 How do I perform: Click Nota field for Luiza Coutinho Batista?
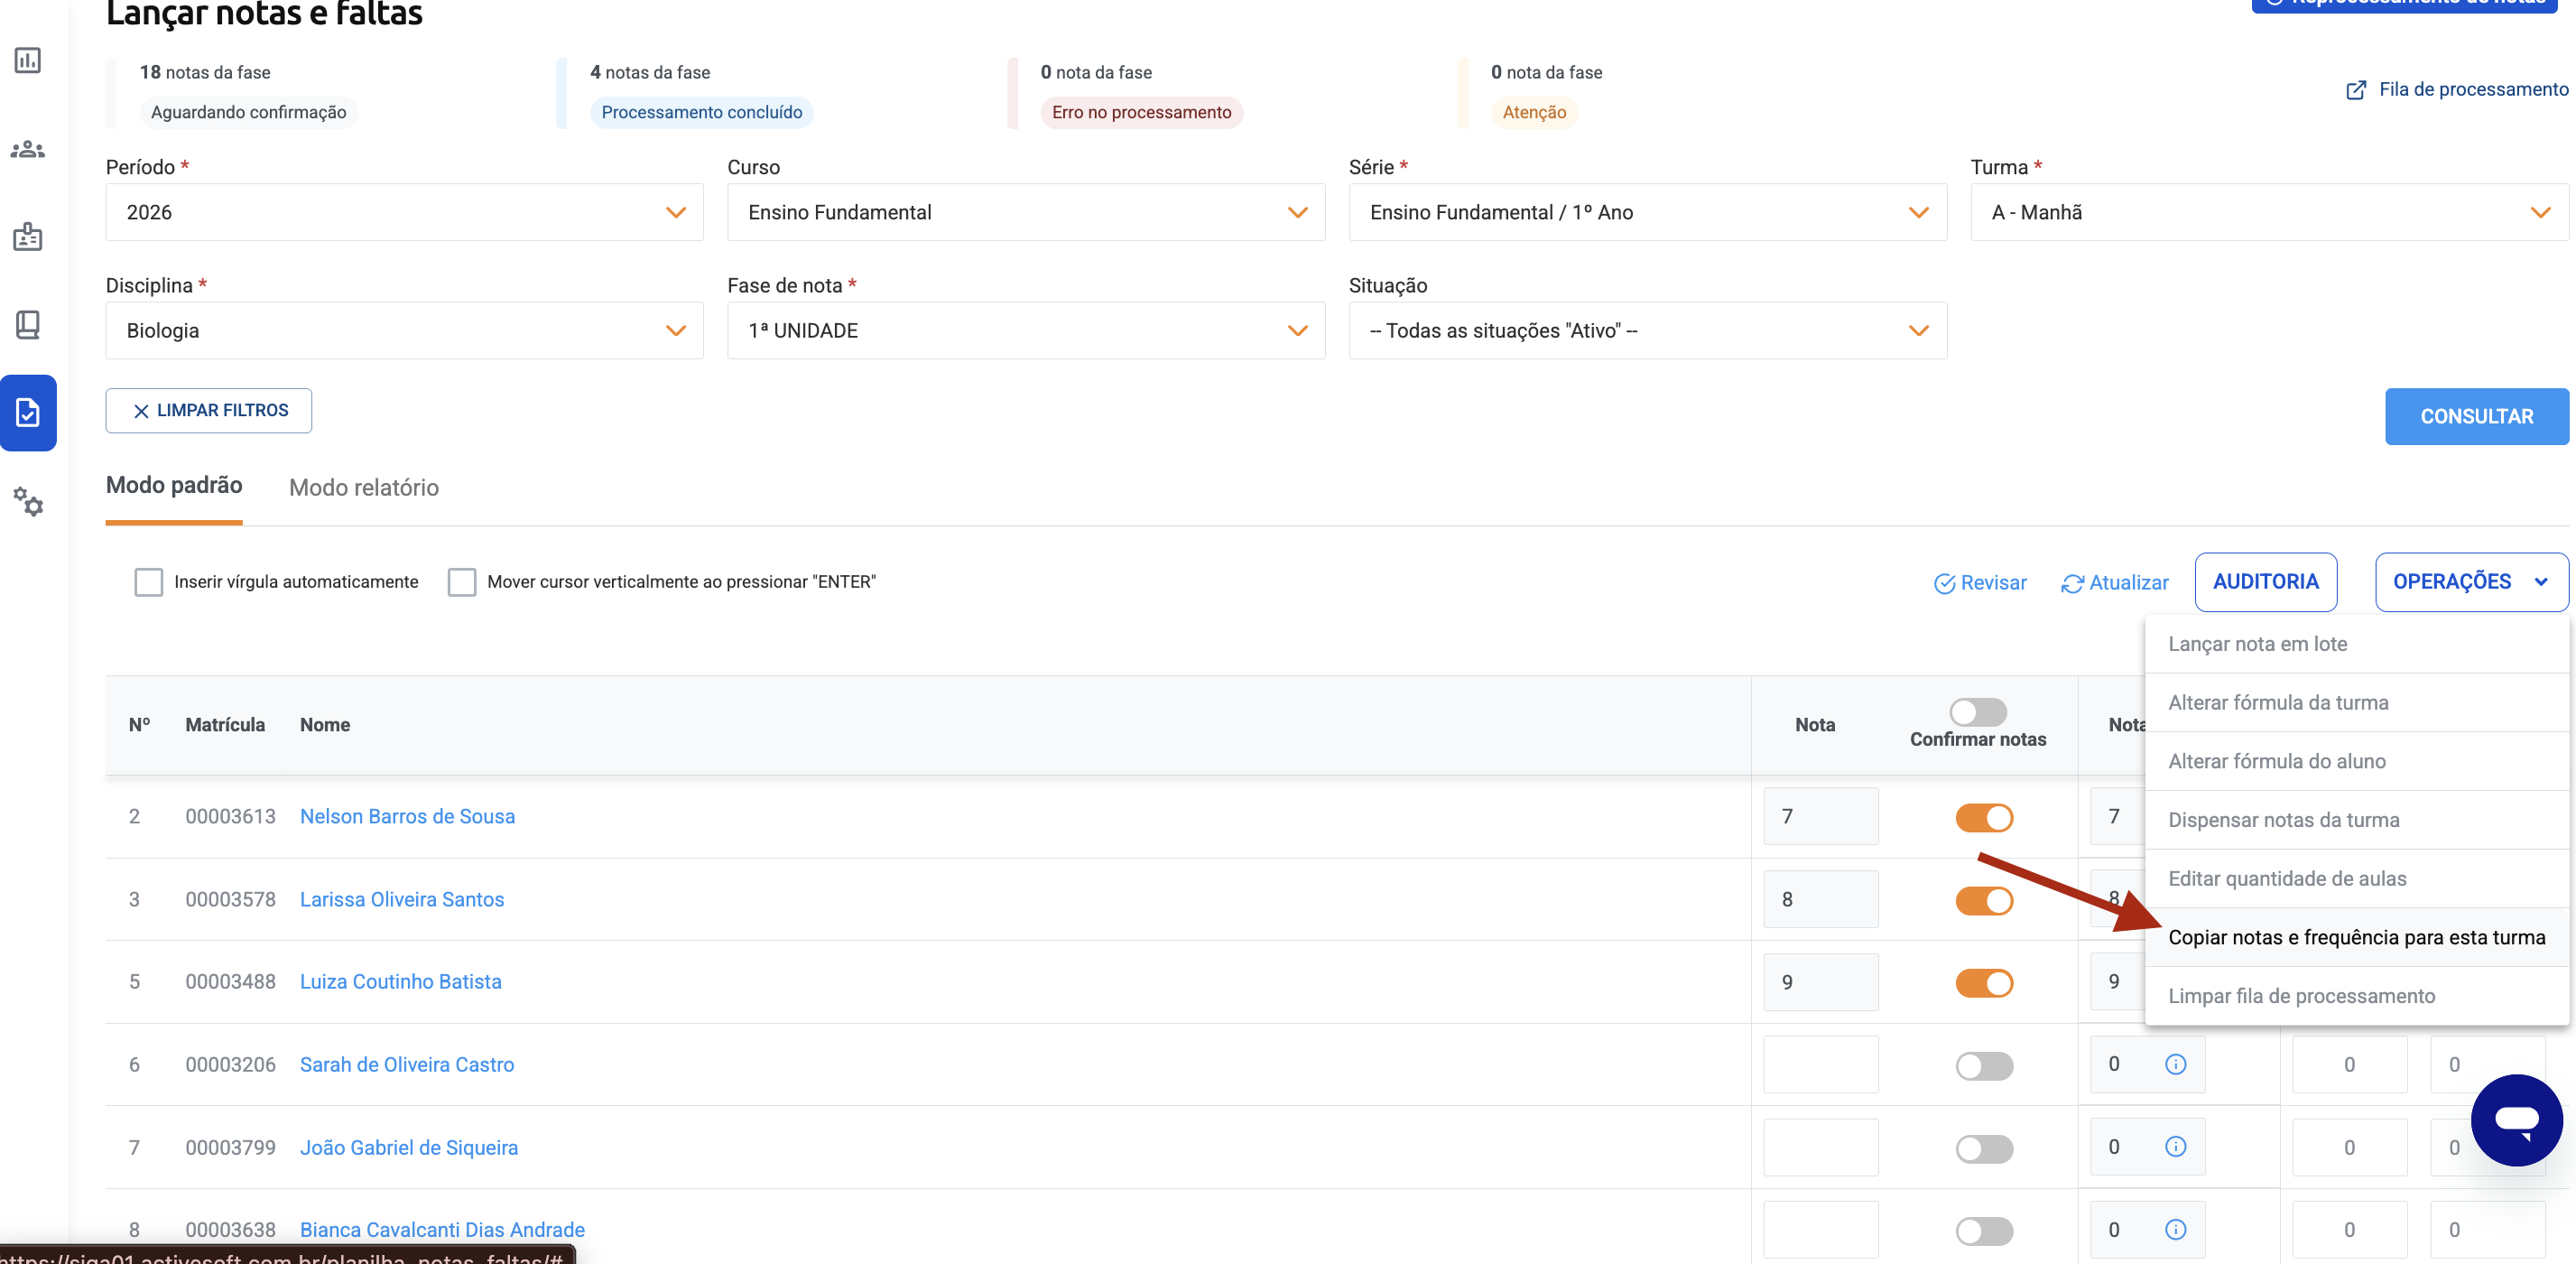click(x=1820, y=982)
